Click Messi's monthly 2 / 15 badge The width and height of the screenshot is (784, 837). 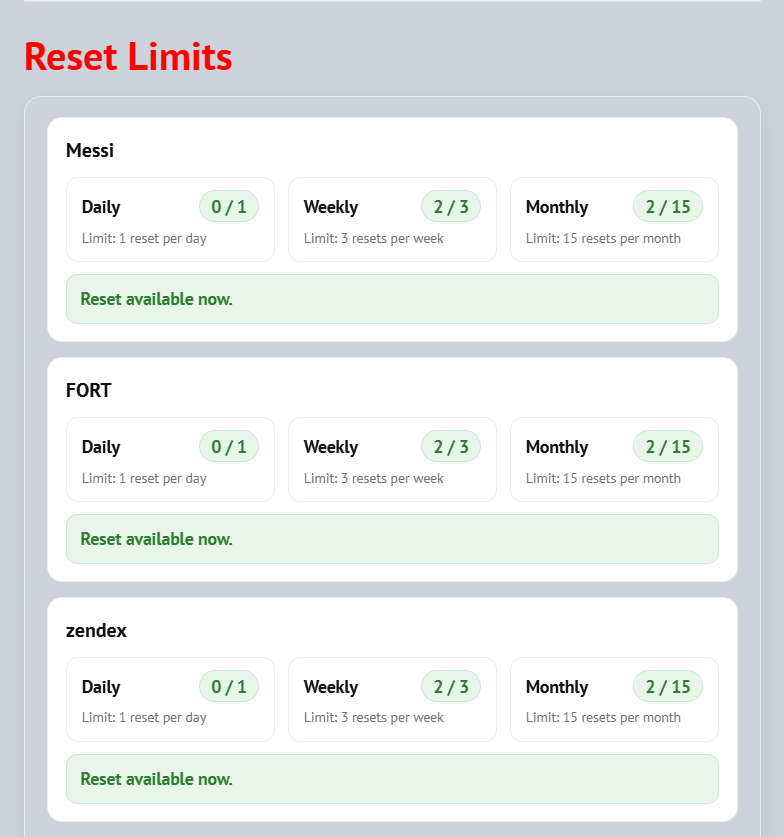click(668, 206)
